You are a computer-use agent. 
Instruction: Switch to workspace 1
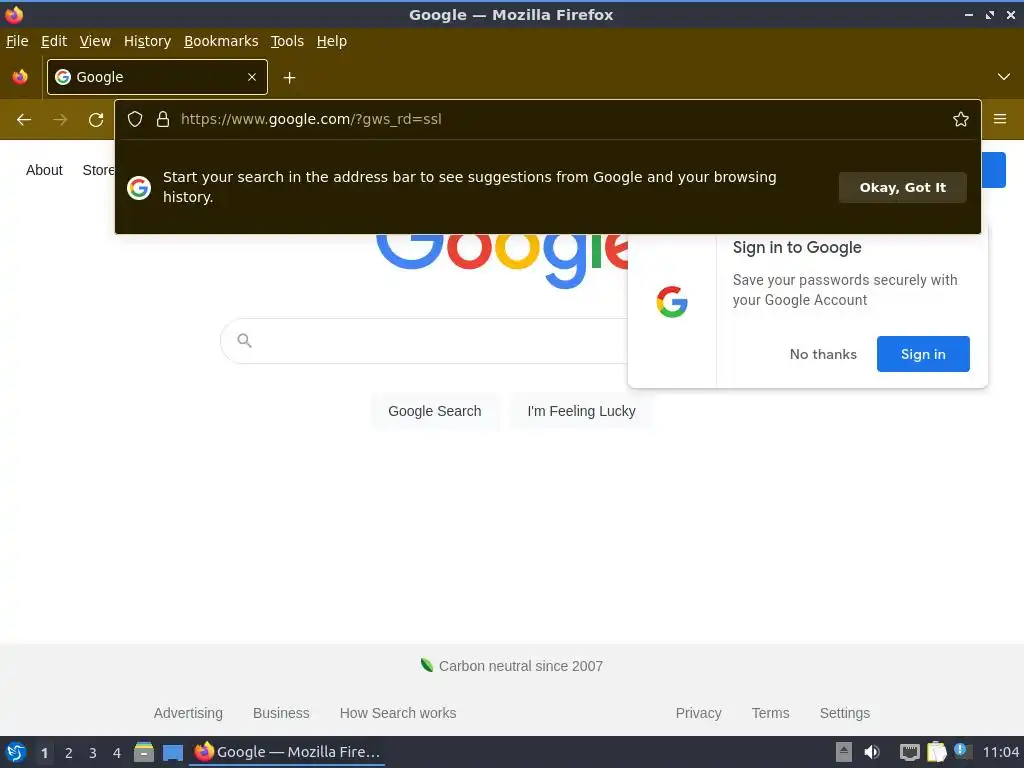pos(44,753)
